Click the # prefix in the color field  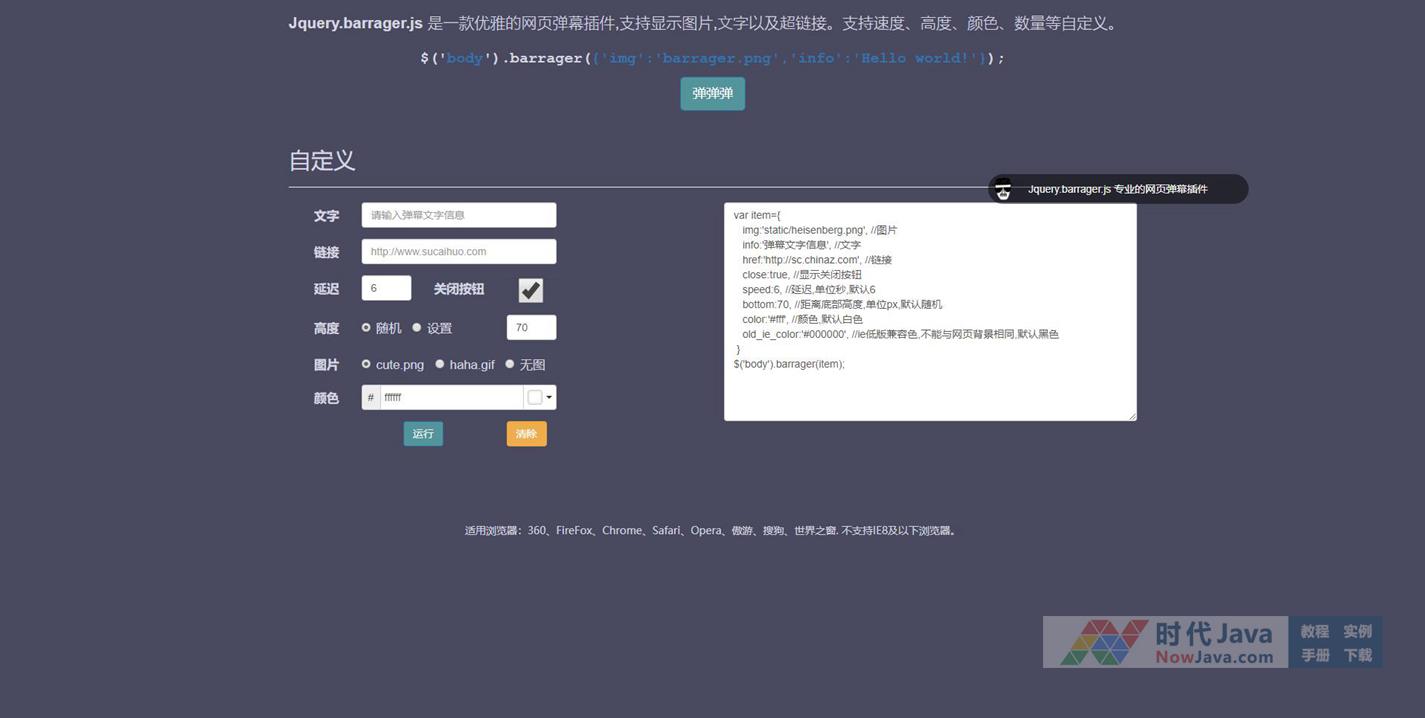371,398
